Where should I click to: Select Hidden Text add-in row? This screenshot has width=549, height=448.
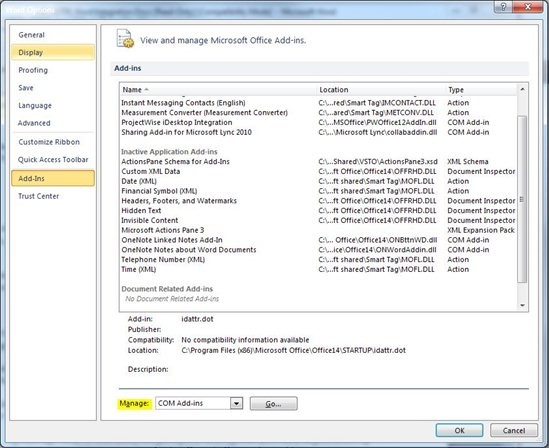[x=318, y=211]
